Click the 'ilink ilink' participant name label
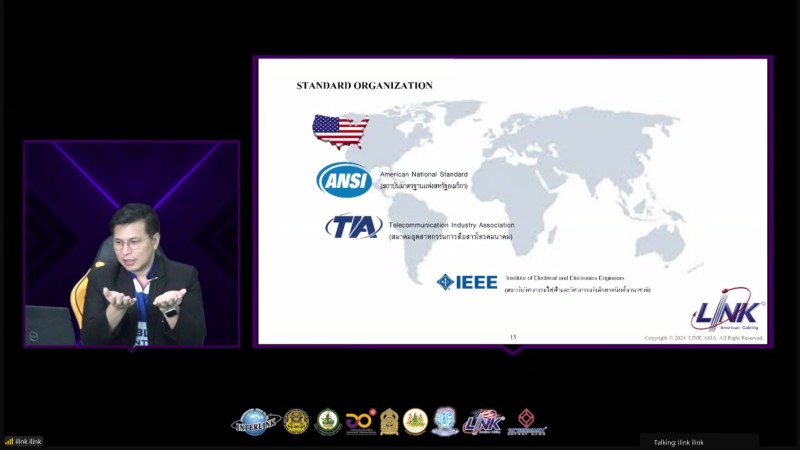 [x=29, y=441]
